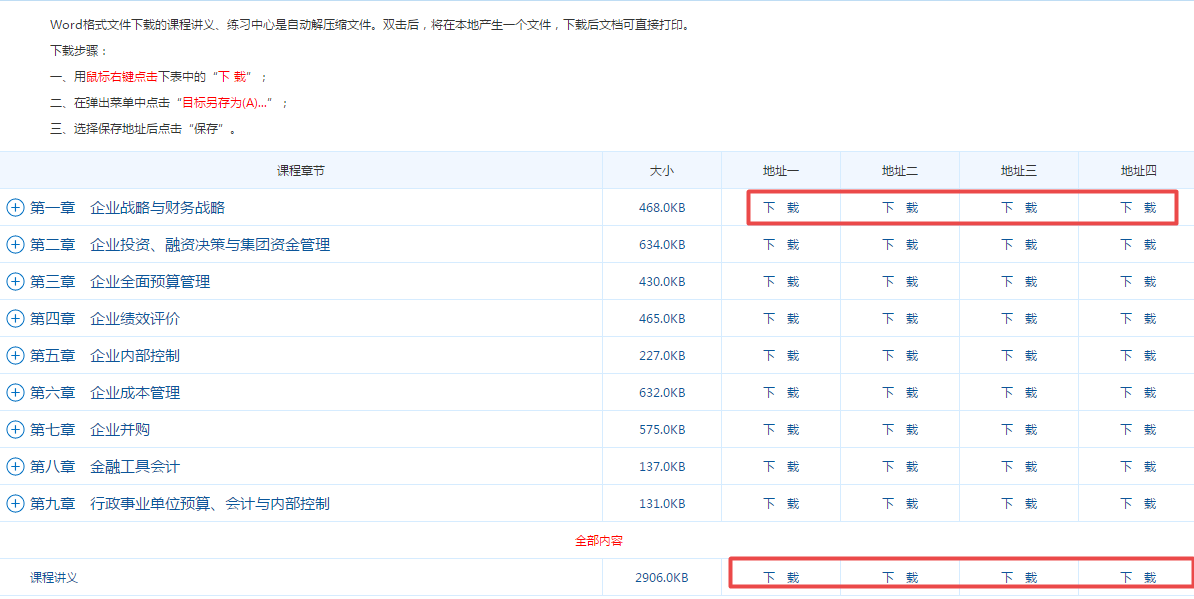Download full 课程讲义 from 地址四
Screen dimensions: 1194x599
coord(1138,578)
